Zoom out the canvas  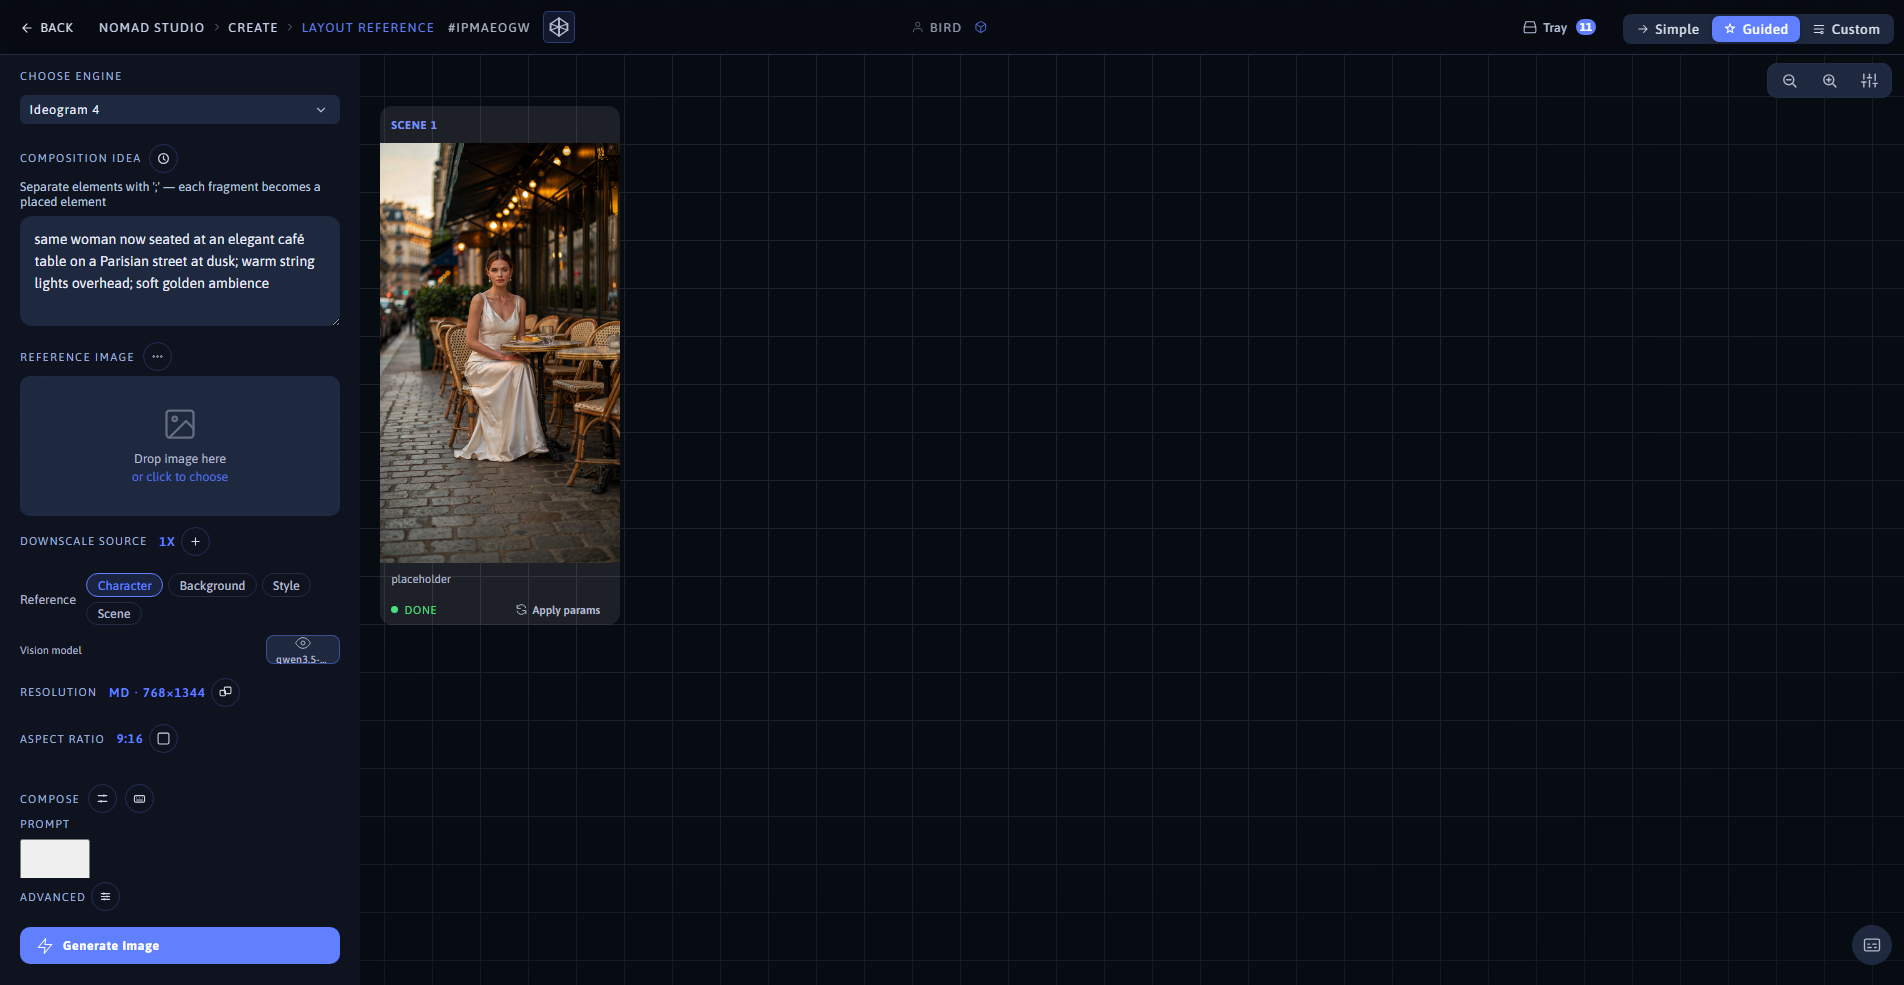(1790, 81)
